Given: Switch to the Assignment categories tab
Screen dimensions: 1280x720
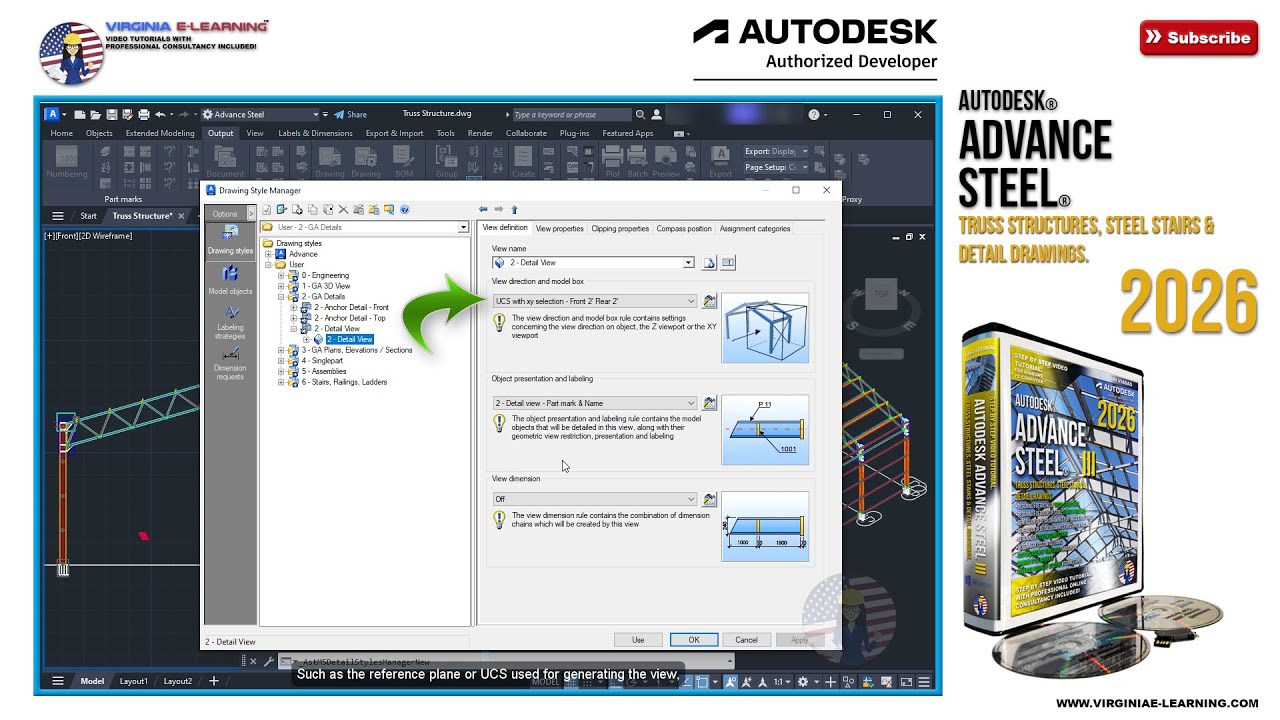Looking at the screenshot, I should [x=755, y=229].
